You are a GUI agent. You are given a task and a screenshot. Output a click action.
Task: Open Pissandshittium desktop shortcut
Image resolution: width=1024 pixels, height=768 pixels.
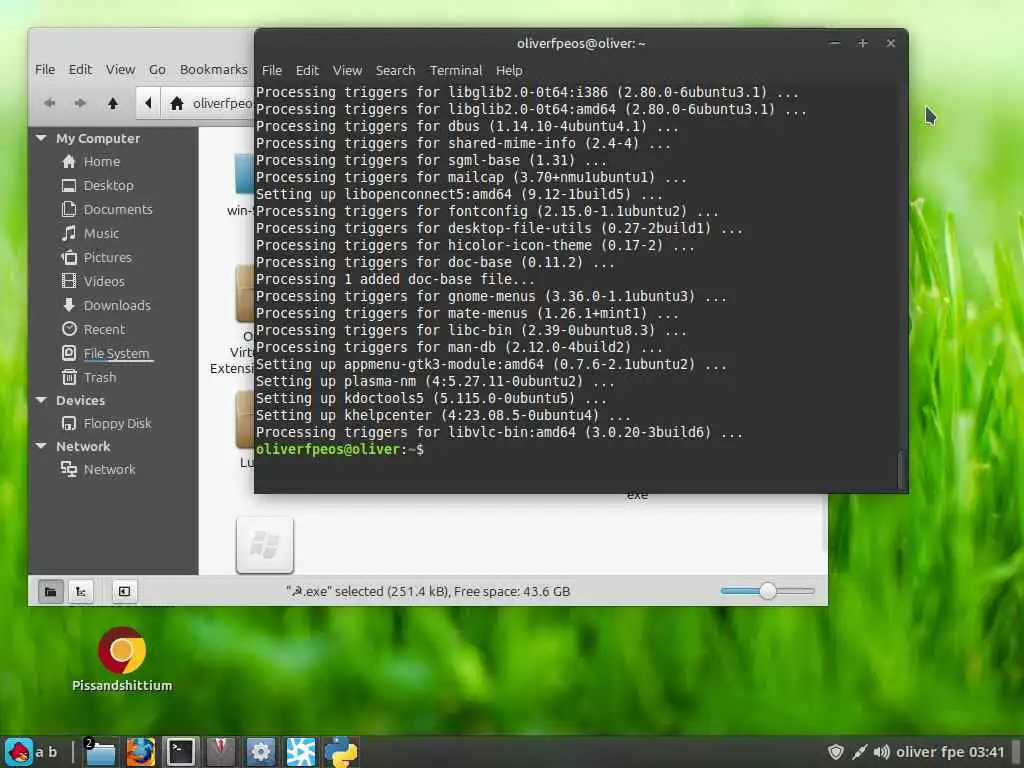pos(122,660)
